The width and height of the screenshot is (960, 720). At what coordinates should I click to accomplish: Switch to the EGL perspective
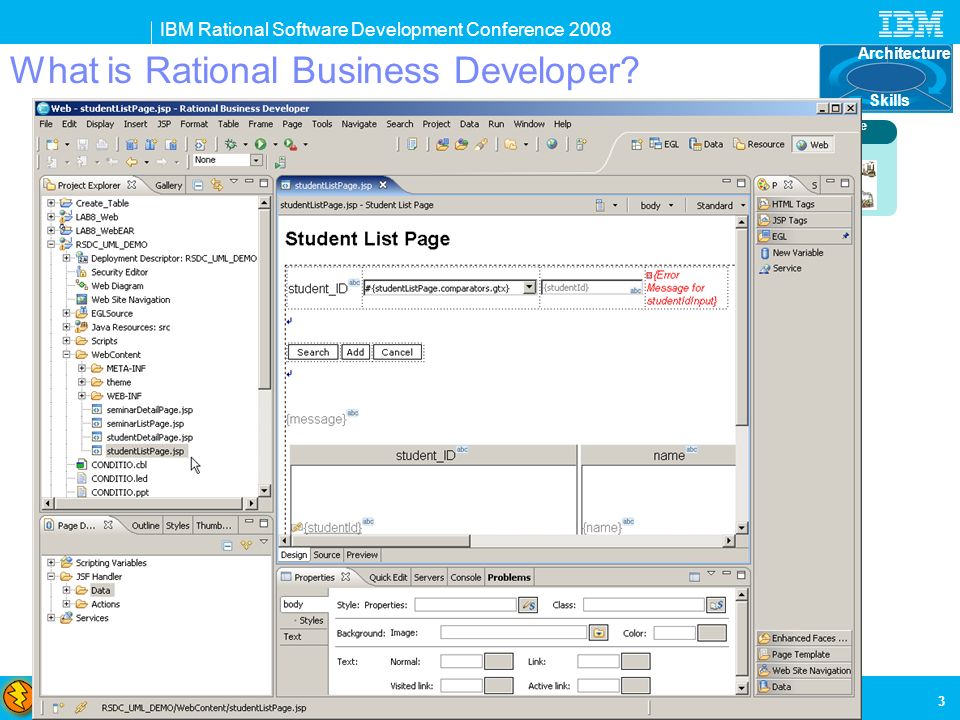tap(664, 144)
